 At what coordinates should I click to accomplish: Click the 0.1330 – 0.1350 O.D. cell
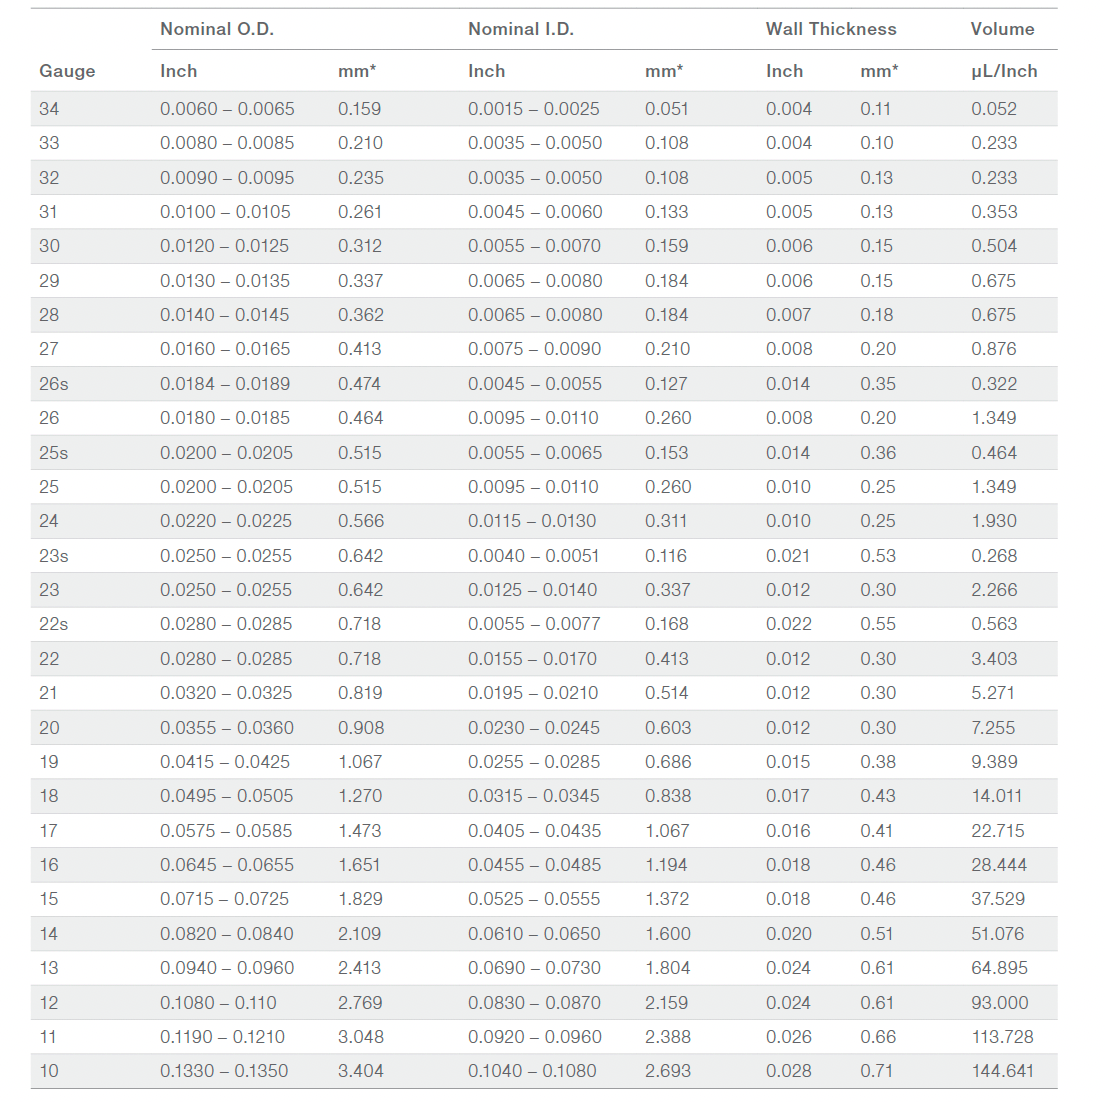[x=224, y=1071]
